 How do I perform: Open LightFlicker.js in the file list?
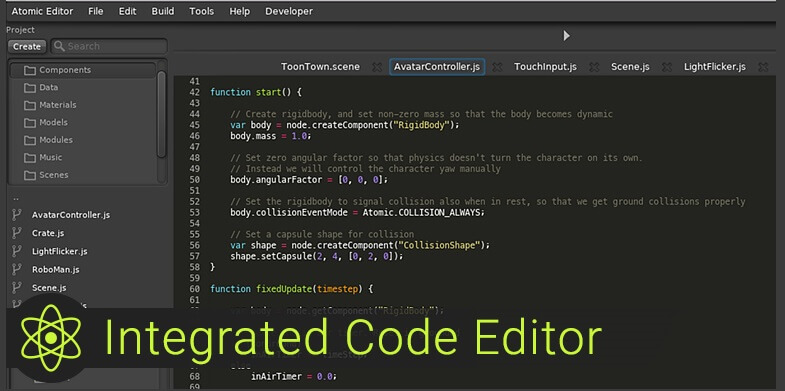pos(60,251)
